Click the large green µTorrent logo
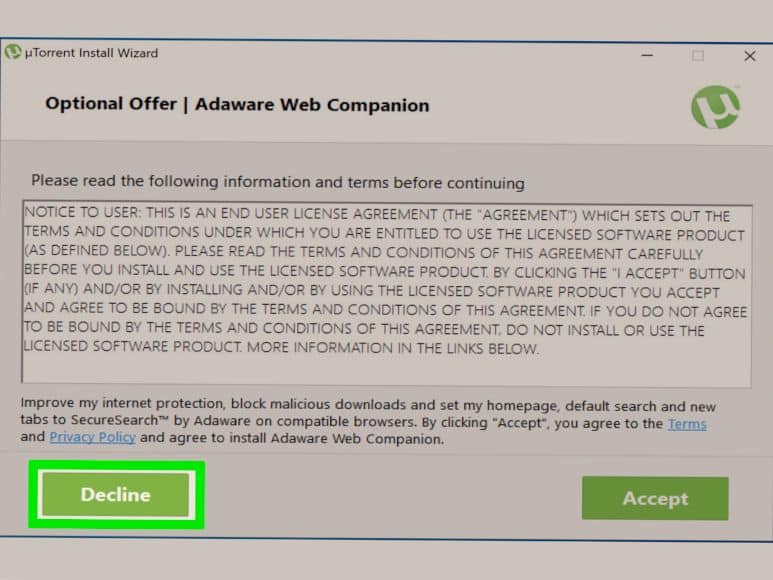The height and width of the screenshot is (580, 773). 715,107
